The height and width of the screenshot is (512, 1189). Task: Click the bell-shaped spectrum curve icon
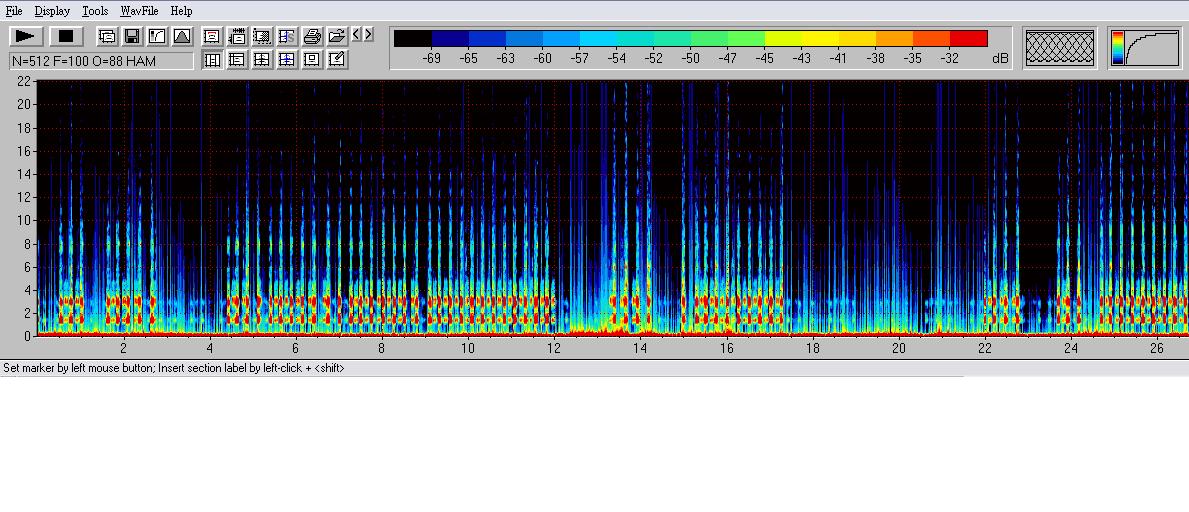coord(182,37)
